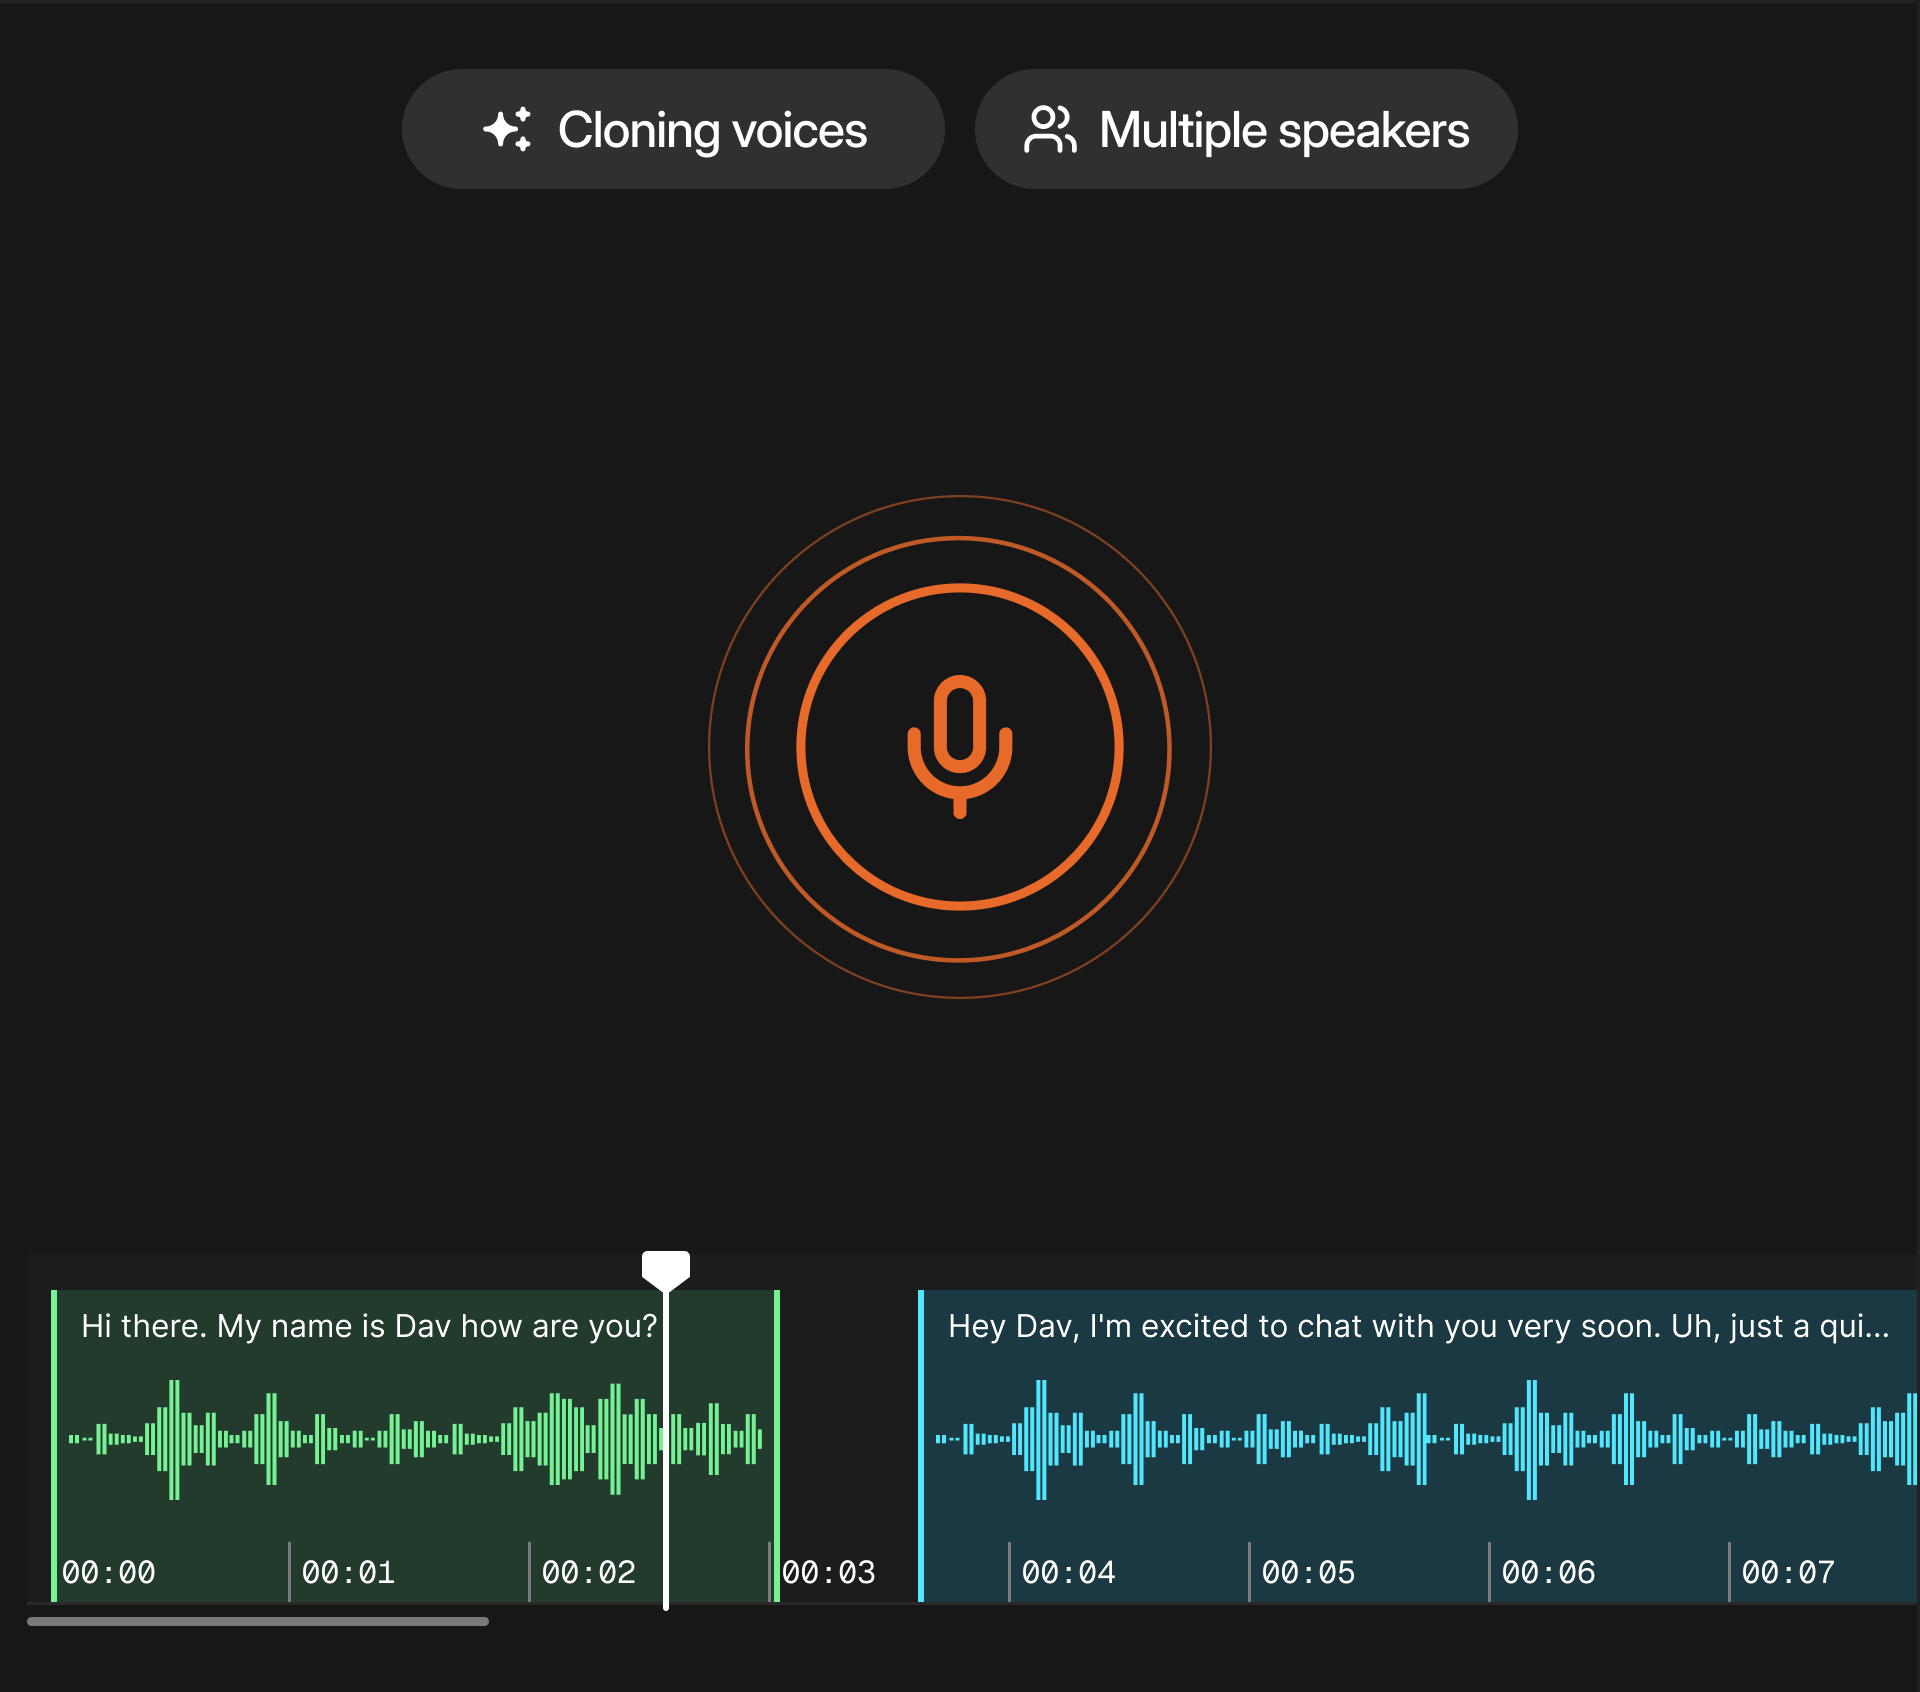Select the blue clip "Hey Dav, I'm excited"
1920x1692 pixels.
pos(1418,1445)
